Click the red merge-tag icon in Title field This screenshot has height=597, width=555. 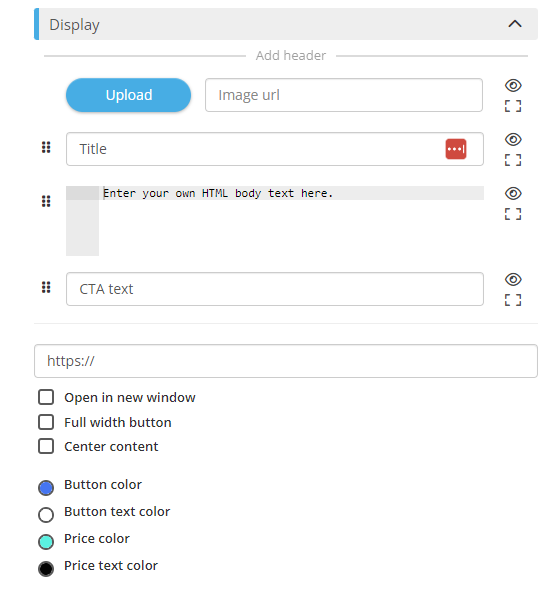[456, 149]
